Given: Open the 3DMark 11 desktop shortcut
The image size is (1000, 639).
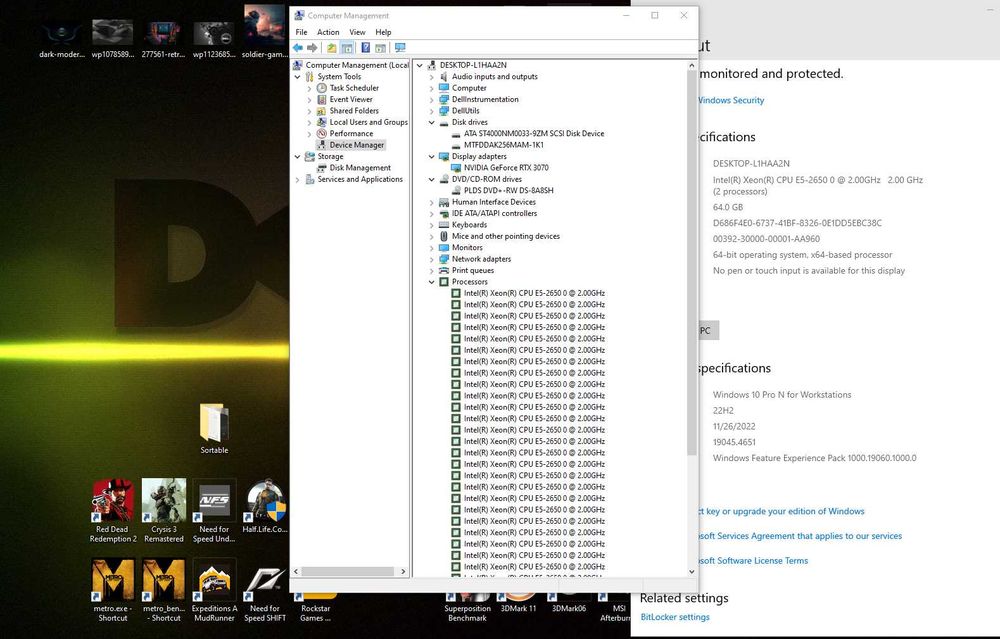Looking at the screenshot, I should (x=518, y=604).
